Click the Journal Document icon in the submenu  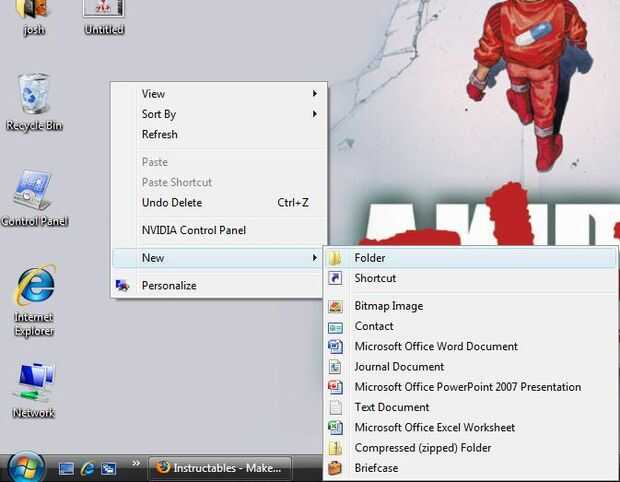[335, 367]
